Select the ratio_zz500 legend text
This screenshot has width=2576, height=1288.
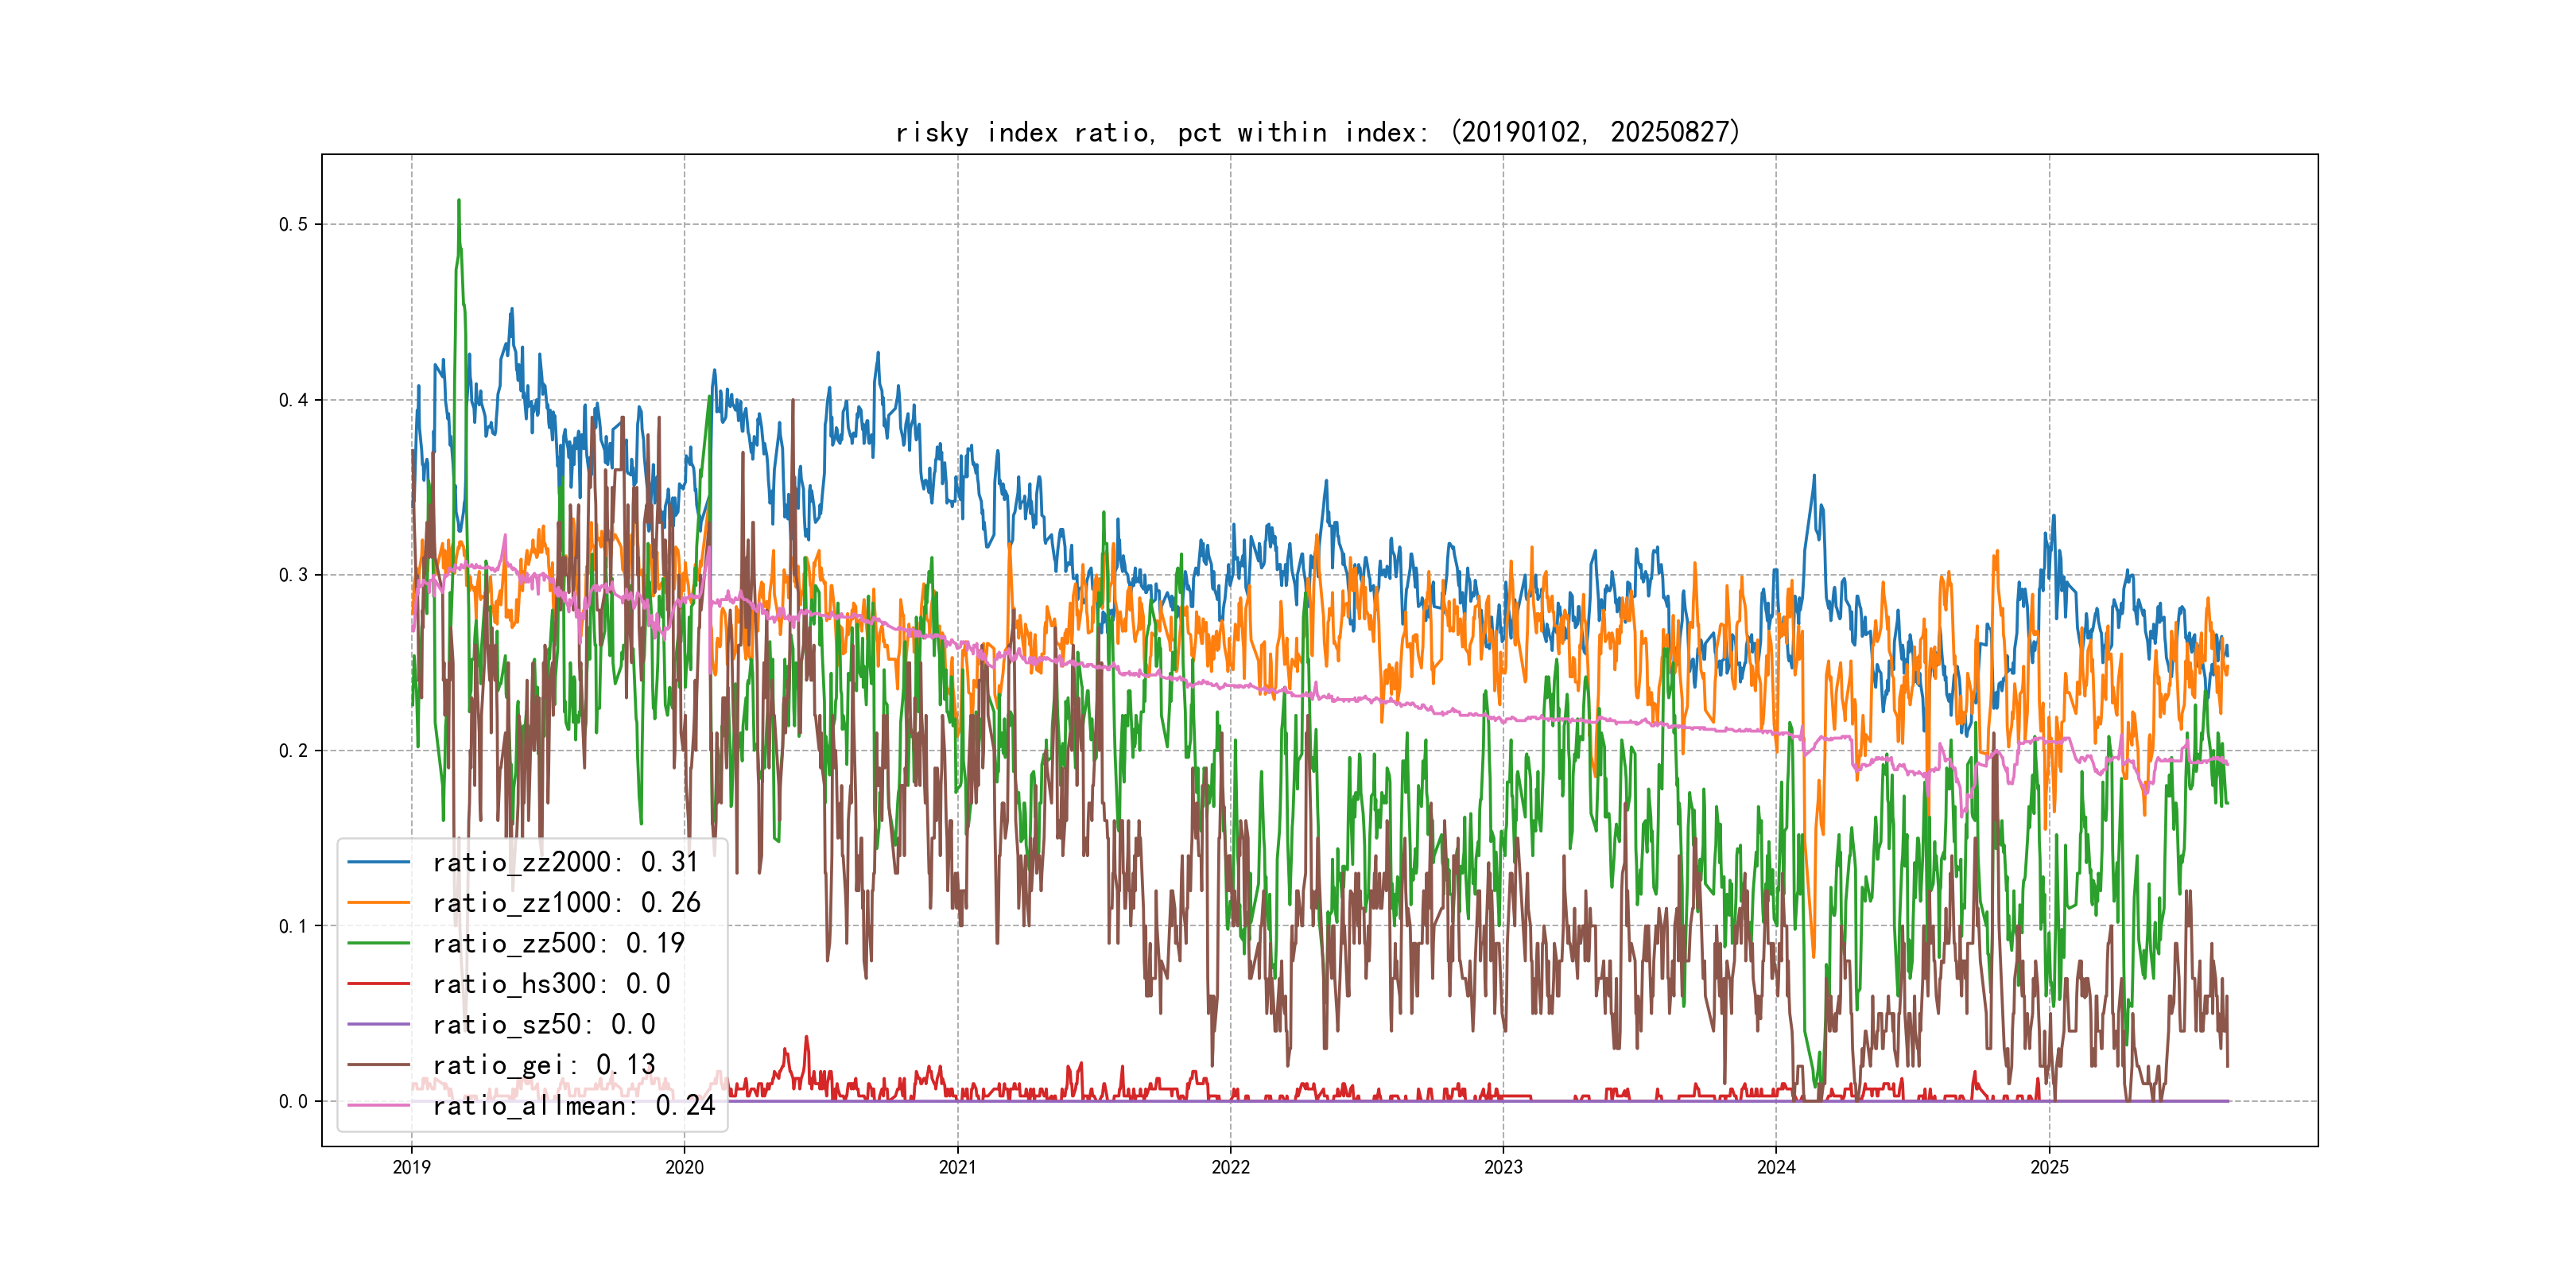point(558,943)
